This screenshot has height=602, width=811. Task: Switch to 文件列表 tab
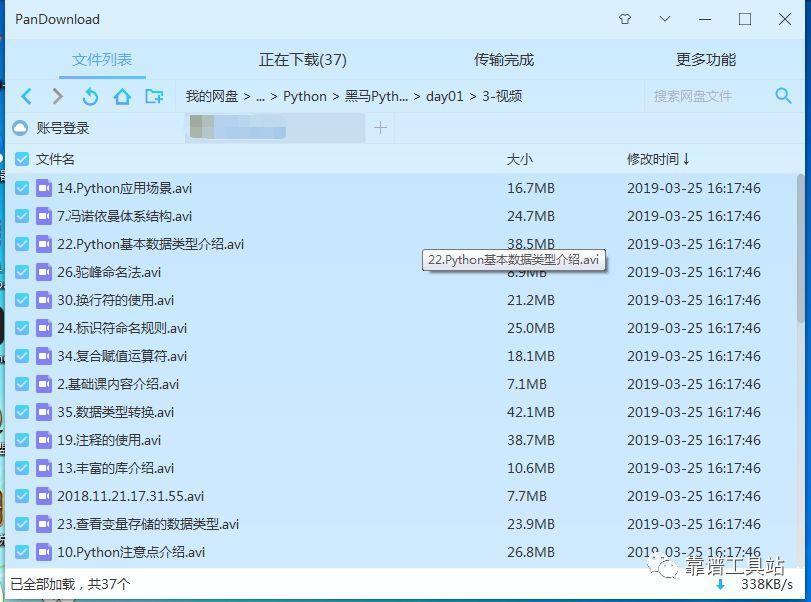tap(102, 59)
